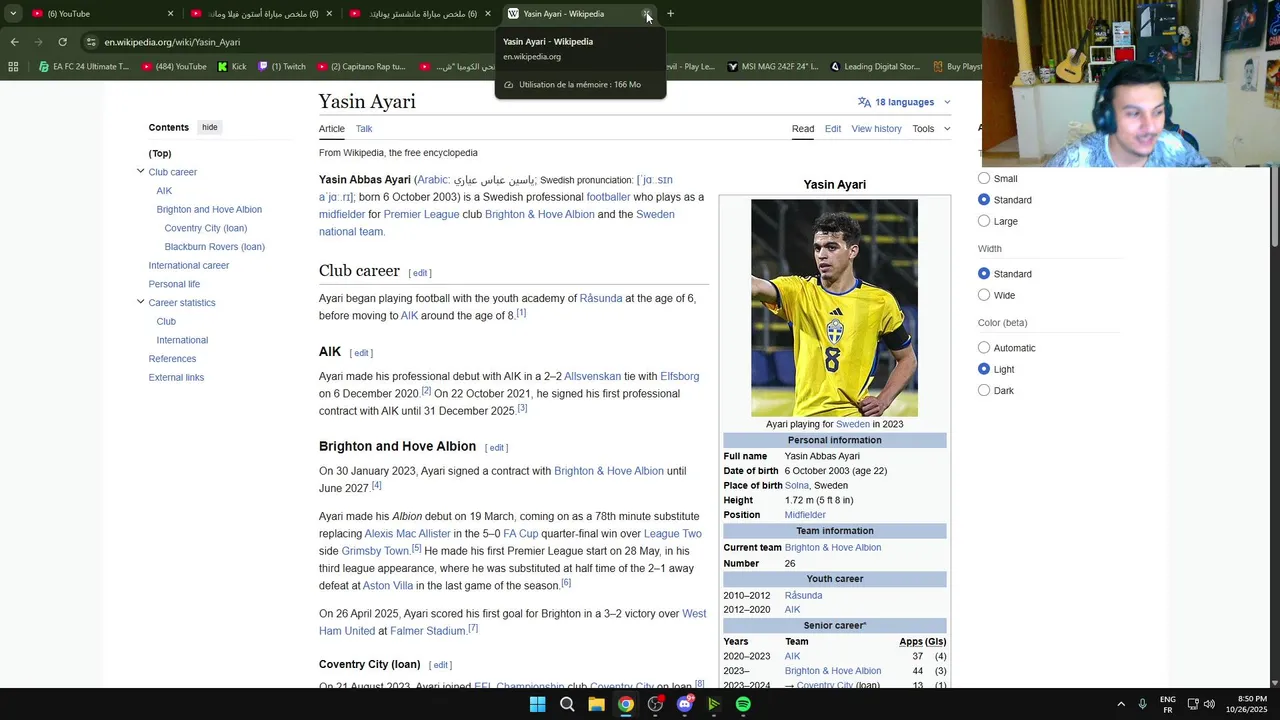Screen dimensions: 1280x720
Task: Jump to (Top) in contents
Action: click(160, 153)
